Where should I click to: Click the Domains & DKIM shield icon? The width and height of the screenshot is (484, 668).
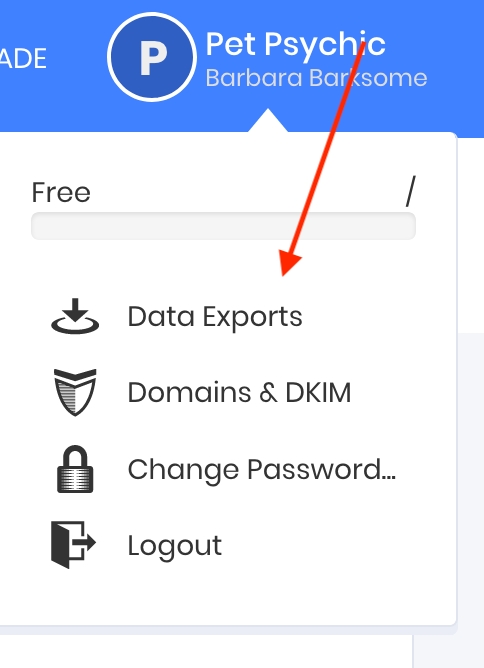coord(75,392)
